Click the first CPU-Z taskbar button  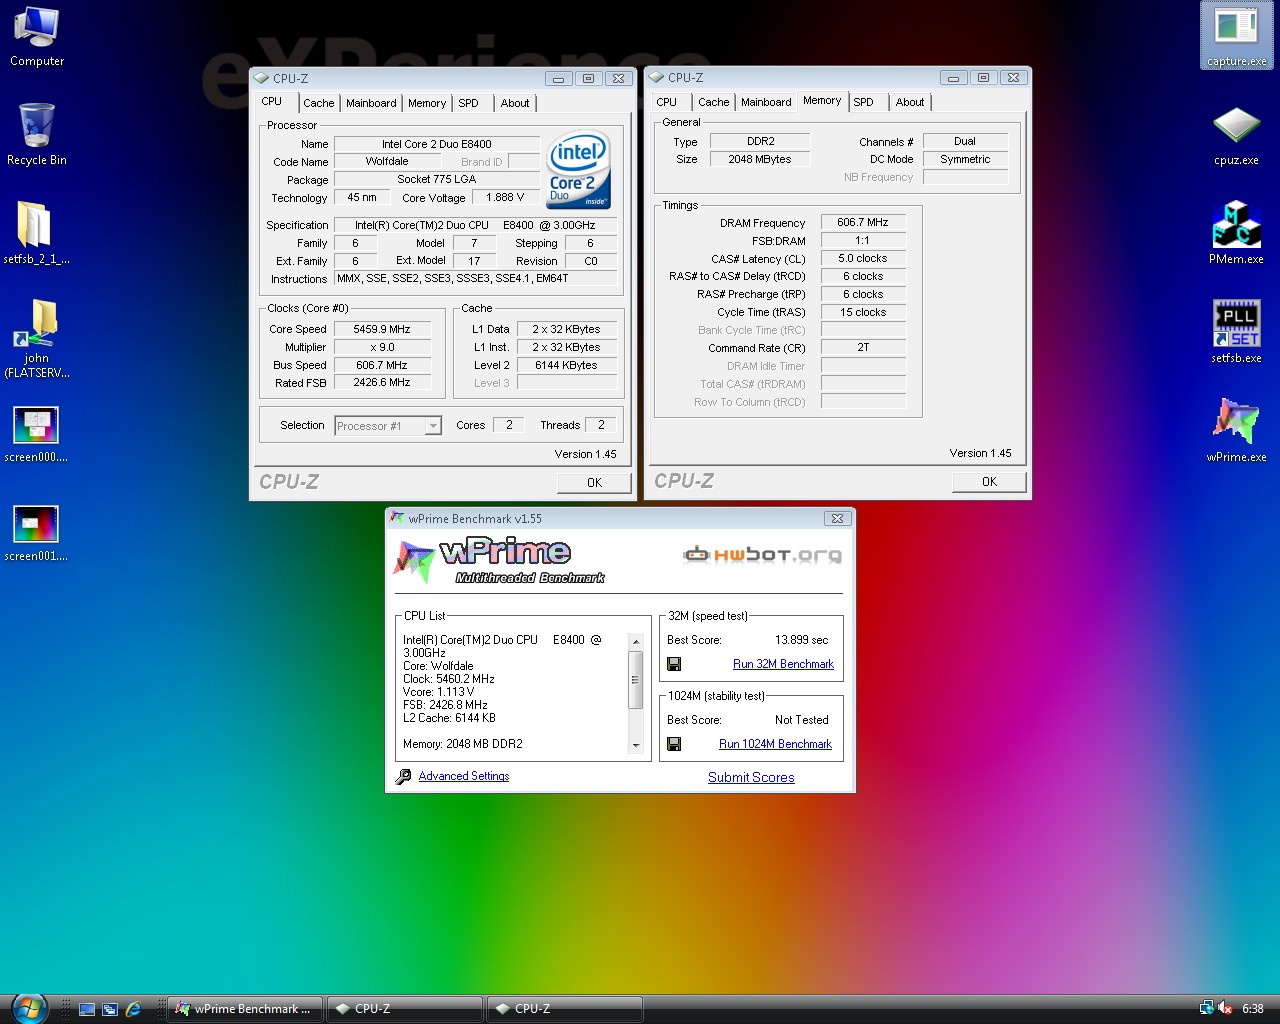click(405, 1009)
